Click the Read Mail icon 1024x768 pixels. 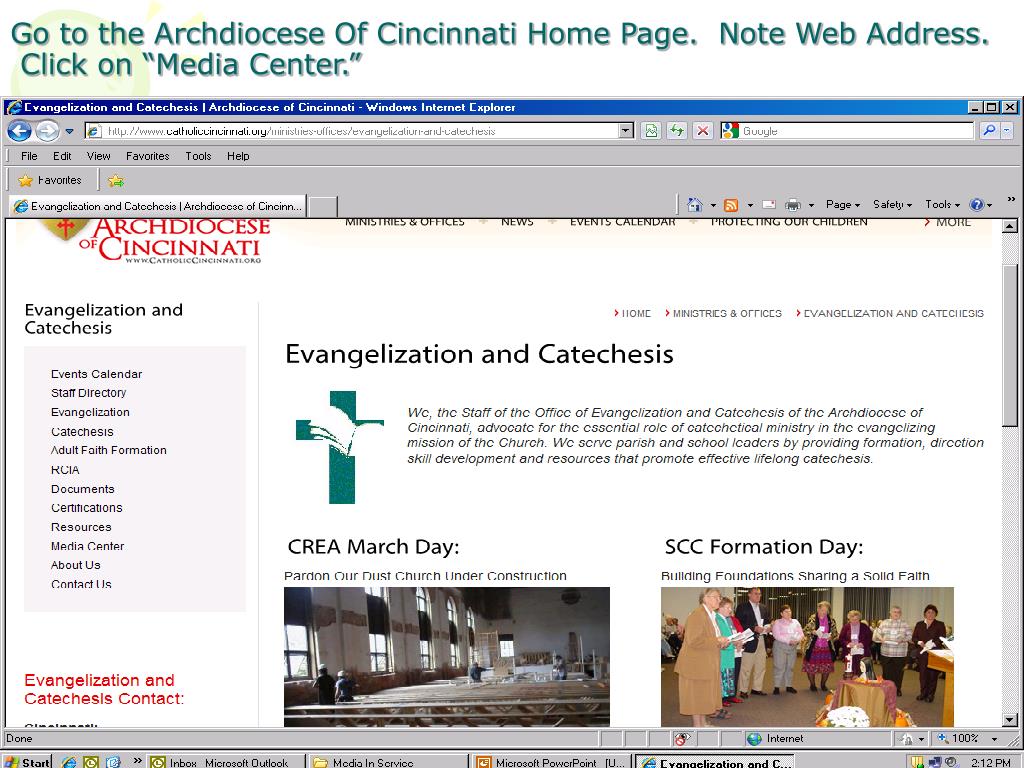point(769,205)
